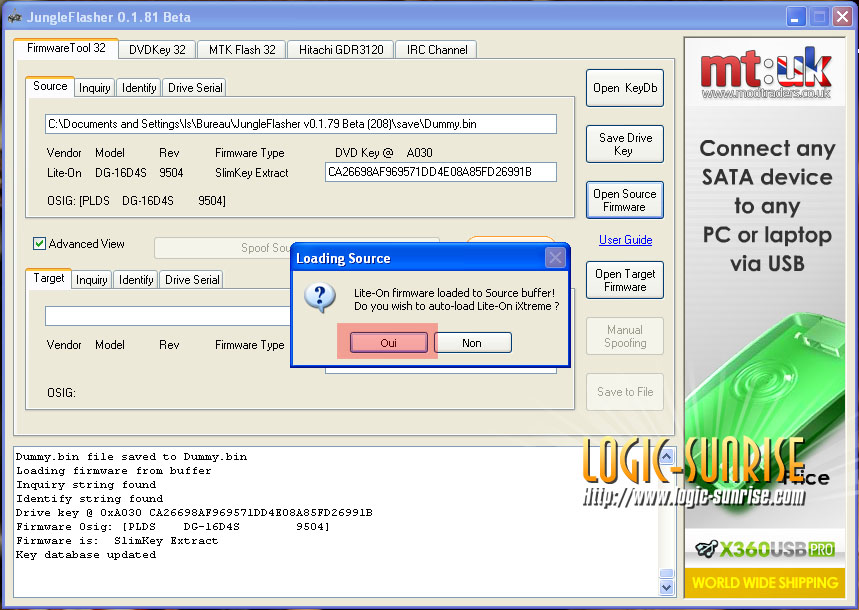Click the Save to File button
The width and height of the screenshot is (859, 610).
pos(625,392)
